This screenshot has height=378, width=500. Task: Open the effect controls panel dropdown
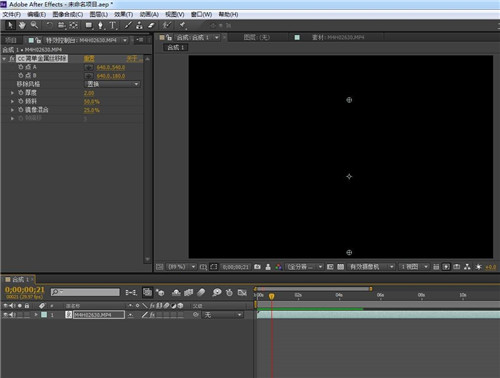(125, 40)
